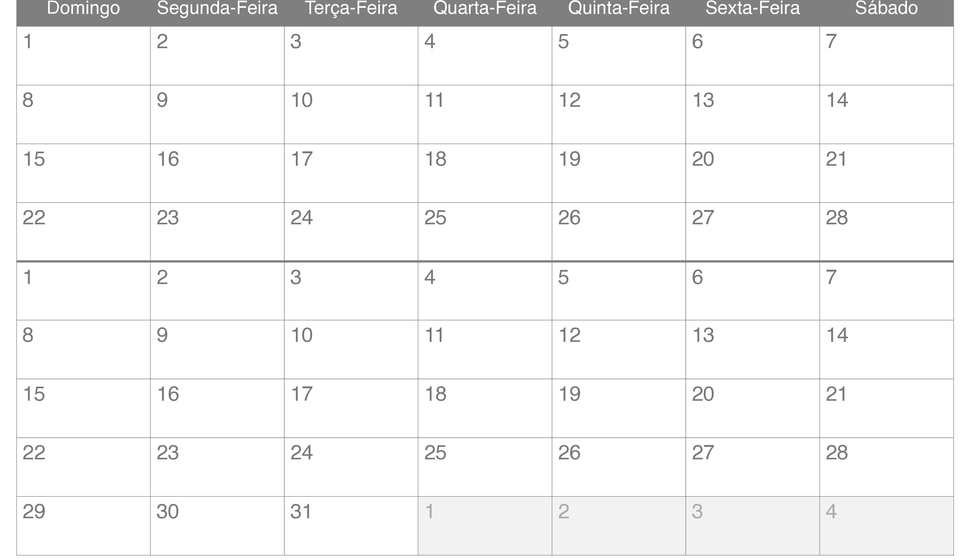The height and width of the screenshot is (560, 970).
Task: Click the Terça-Feira header
Action: 351,9
